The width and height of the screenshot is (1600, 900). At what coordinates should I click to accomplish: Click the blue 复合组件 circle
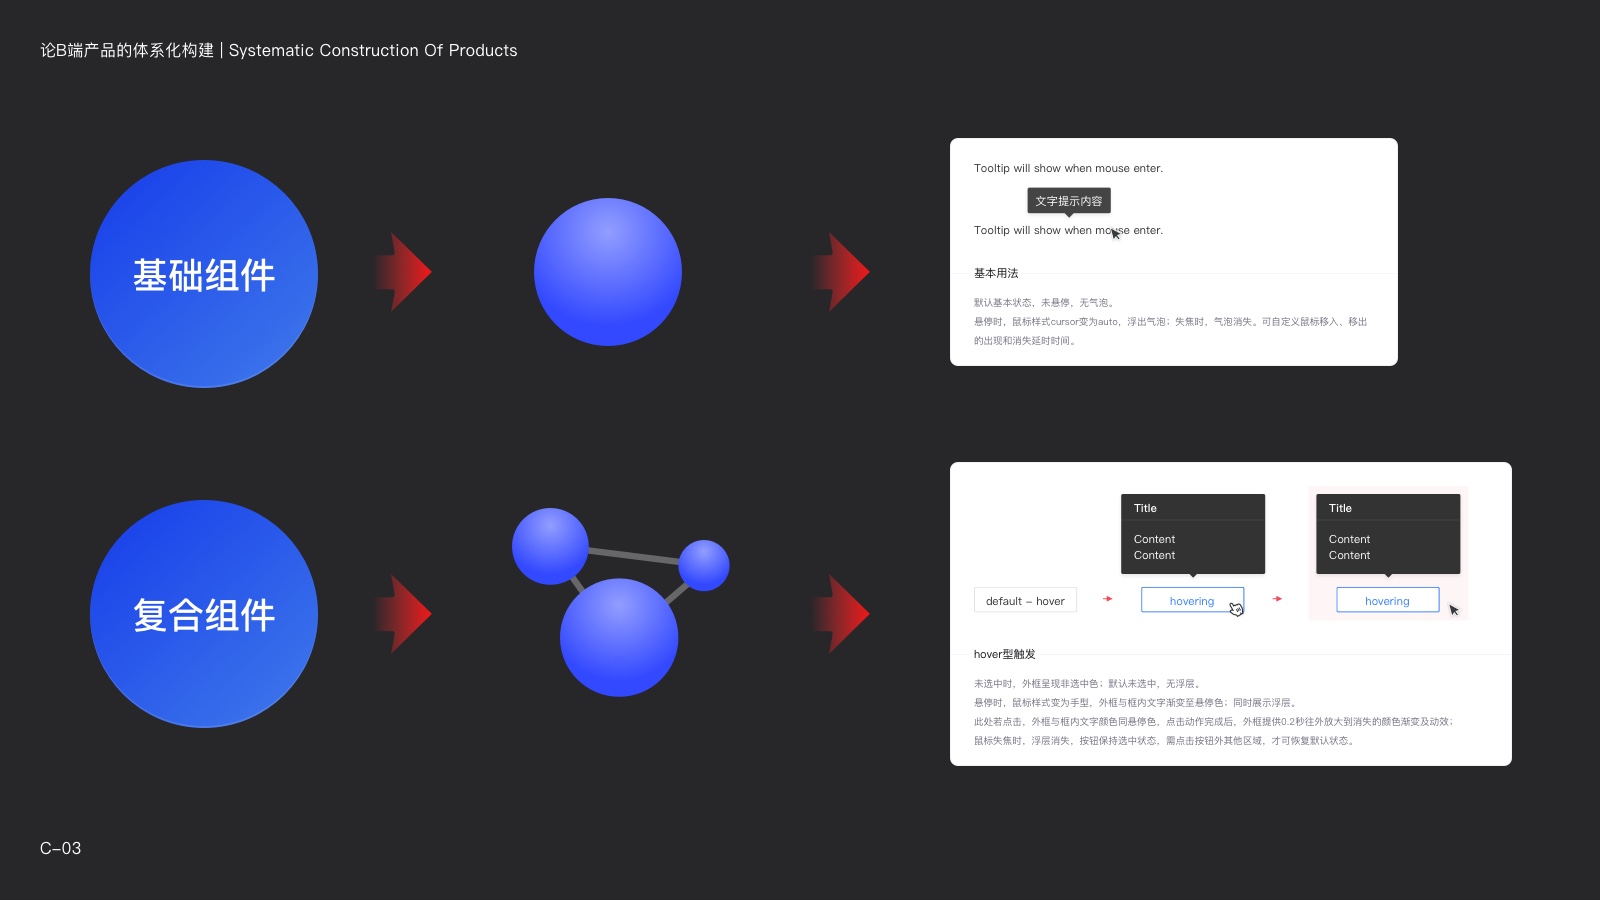tap(204, 614)
